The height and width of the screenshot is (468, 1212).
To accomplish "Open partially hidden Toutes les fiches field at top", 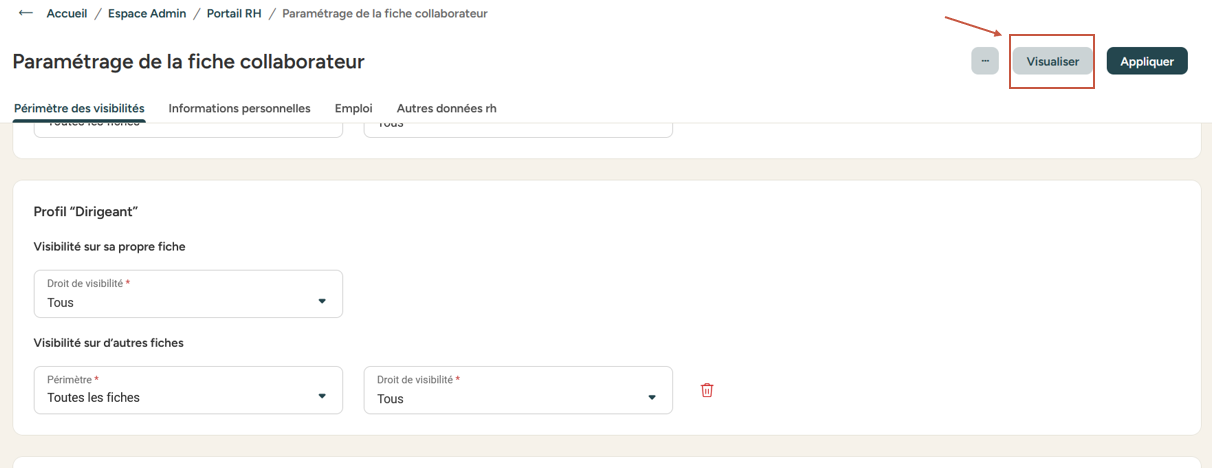I will (x=188, y=130).
